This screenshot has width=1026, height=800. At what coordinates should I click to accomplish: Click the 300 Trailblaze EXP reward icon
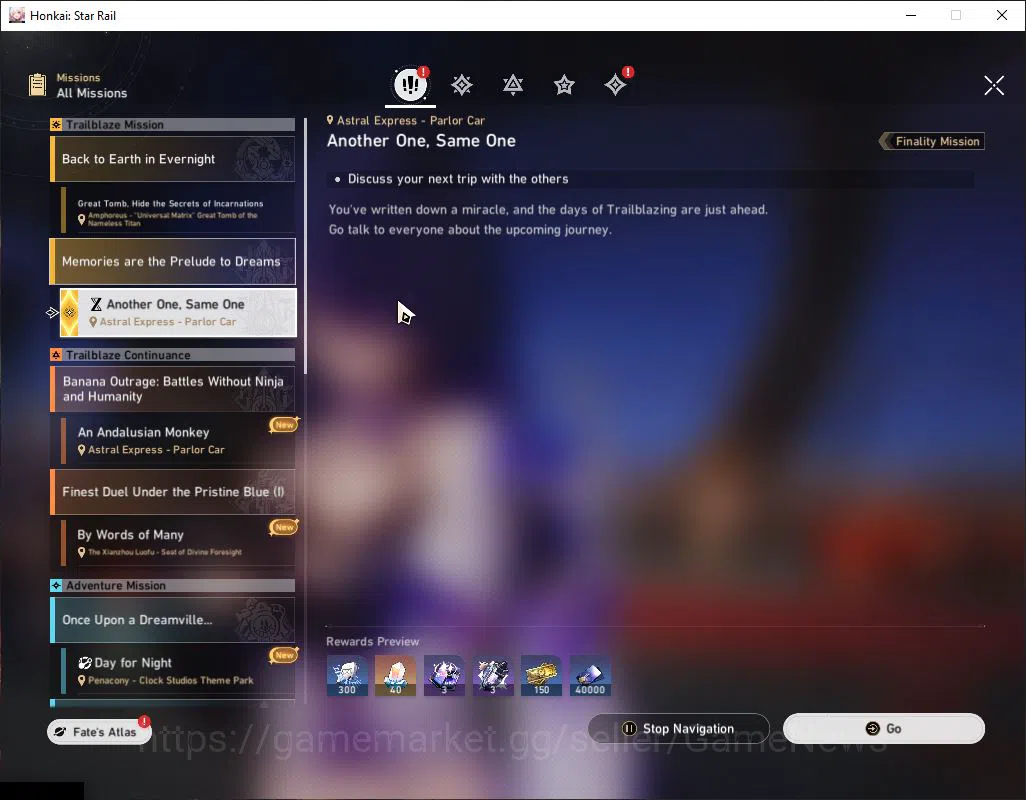(347, 676)
